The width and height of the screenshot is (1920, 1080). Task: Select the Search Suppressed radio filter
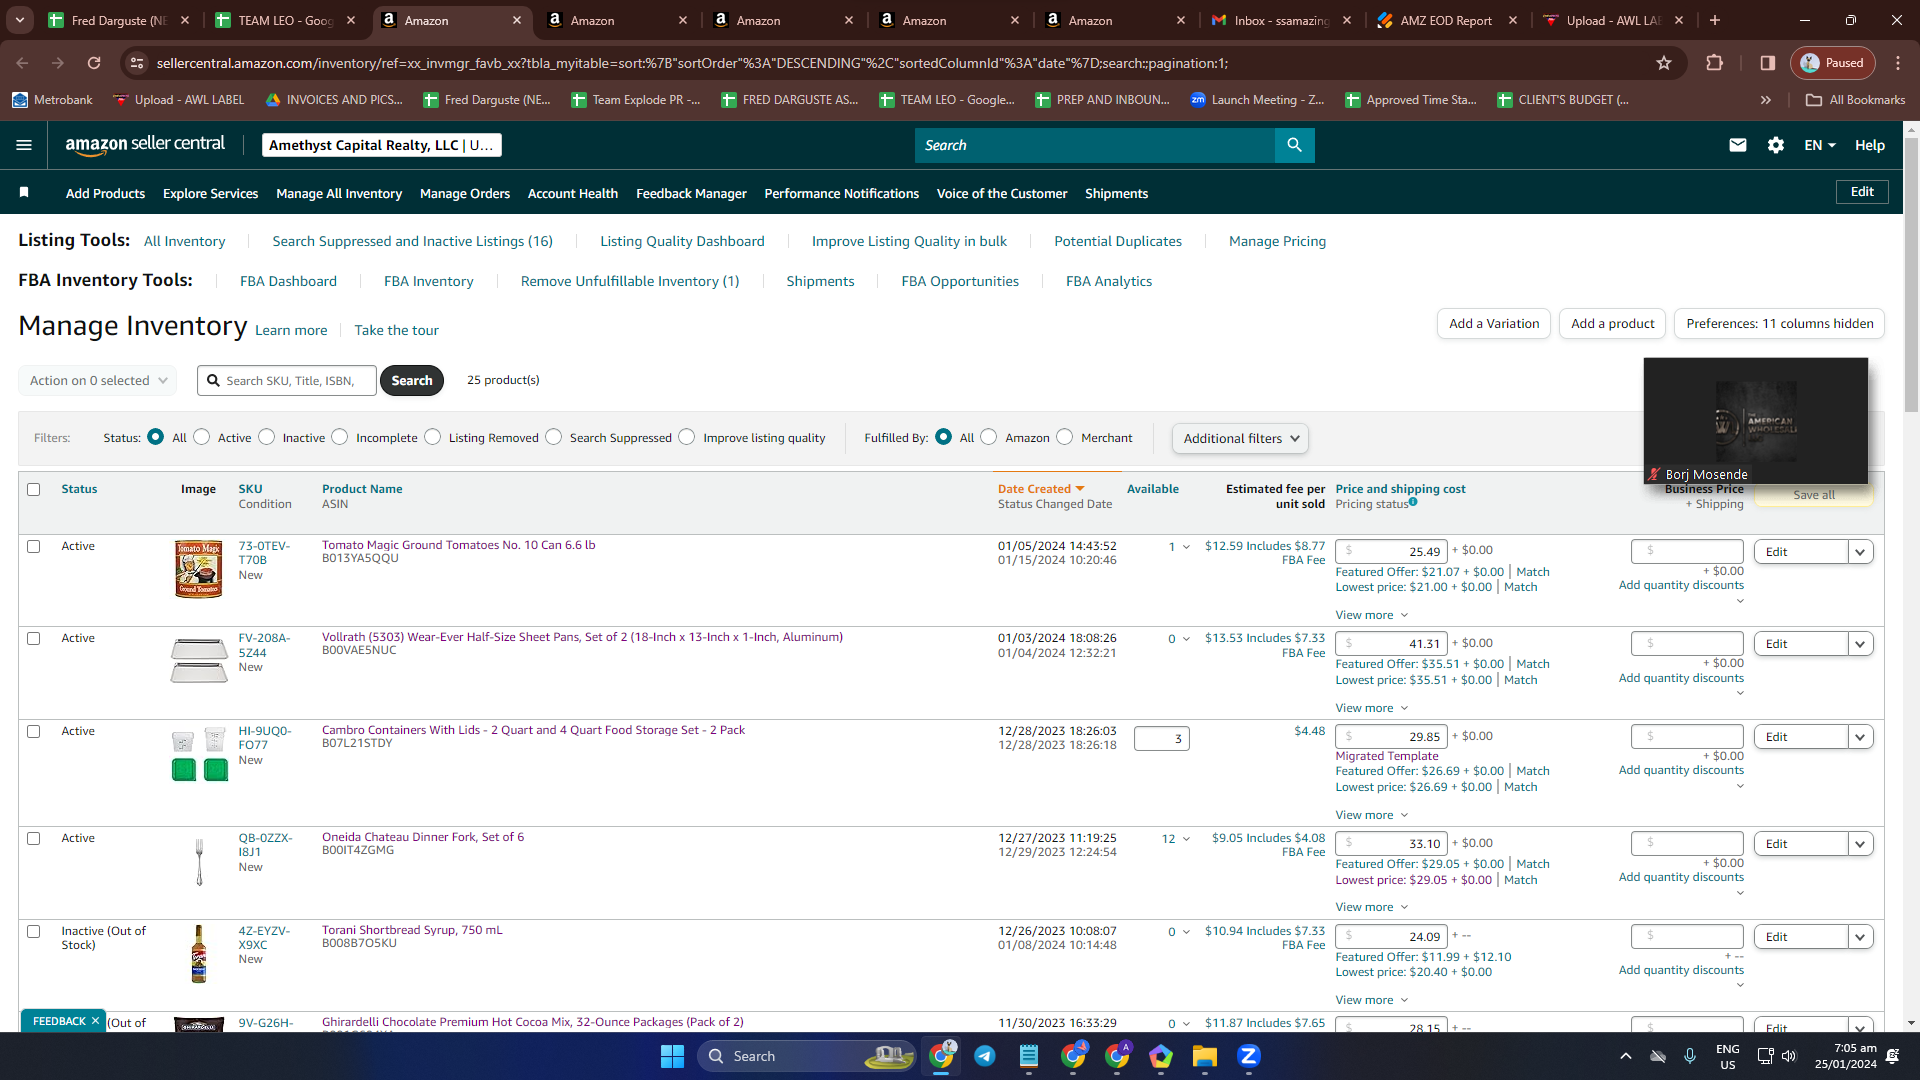(x=554, y=437)
